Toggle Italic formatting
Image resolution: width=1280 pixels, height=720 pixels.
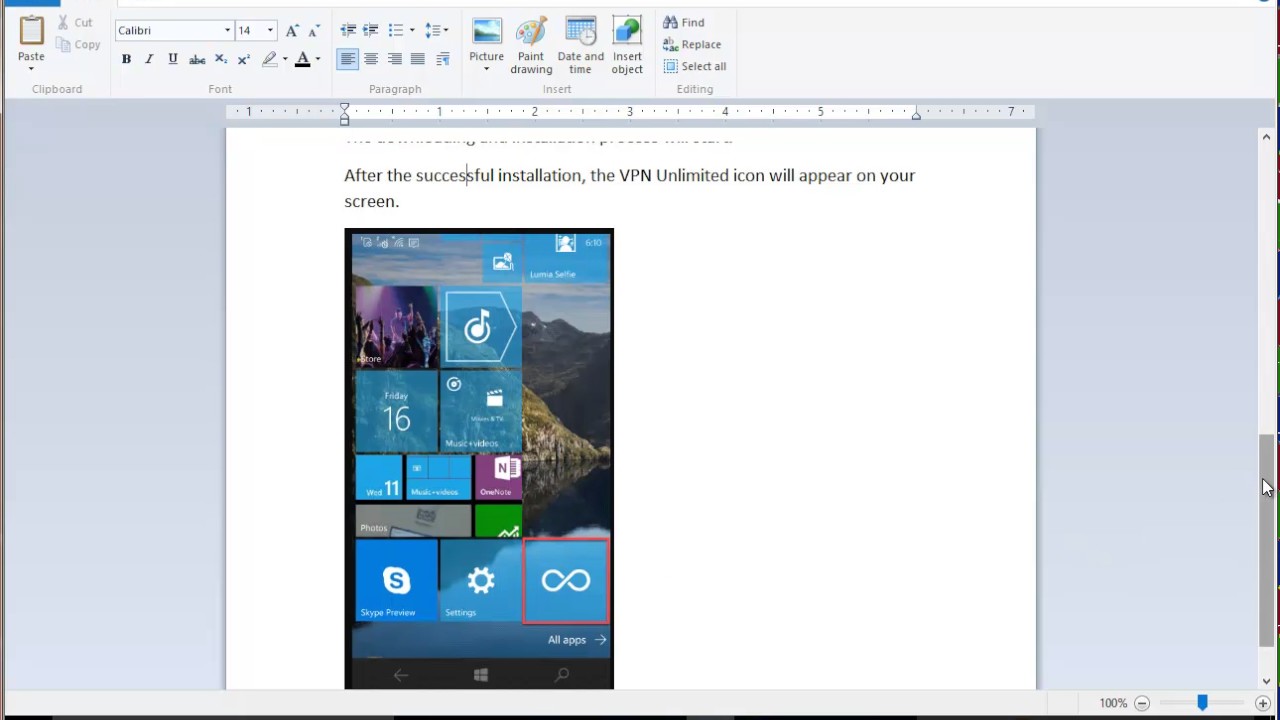click(x=149, y=59)
